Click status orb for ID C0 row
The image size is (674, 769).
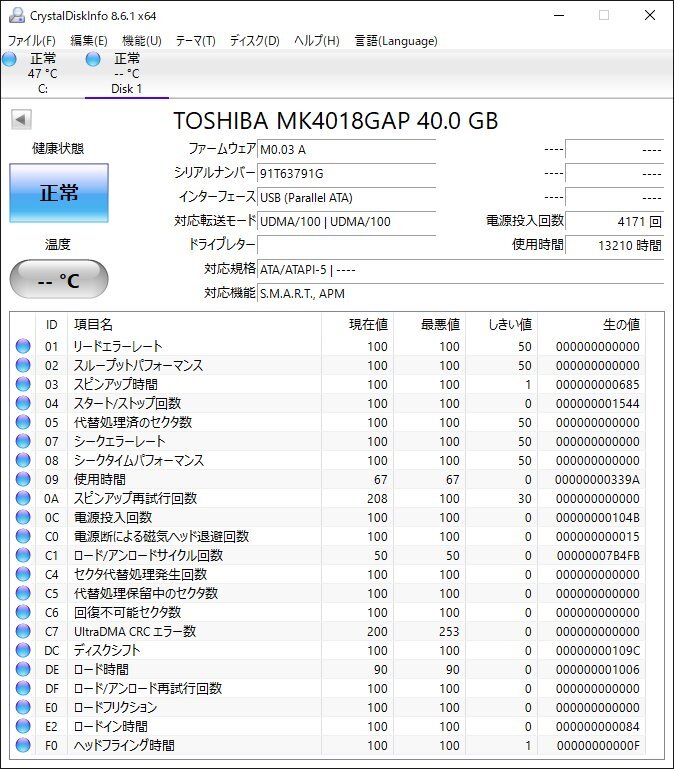coord(23,536)
